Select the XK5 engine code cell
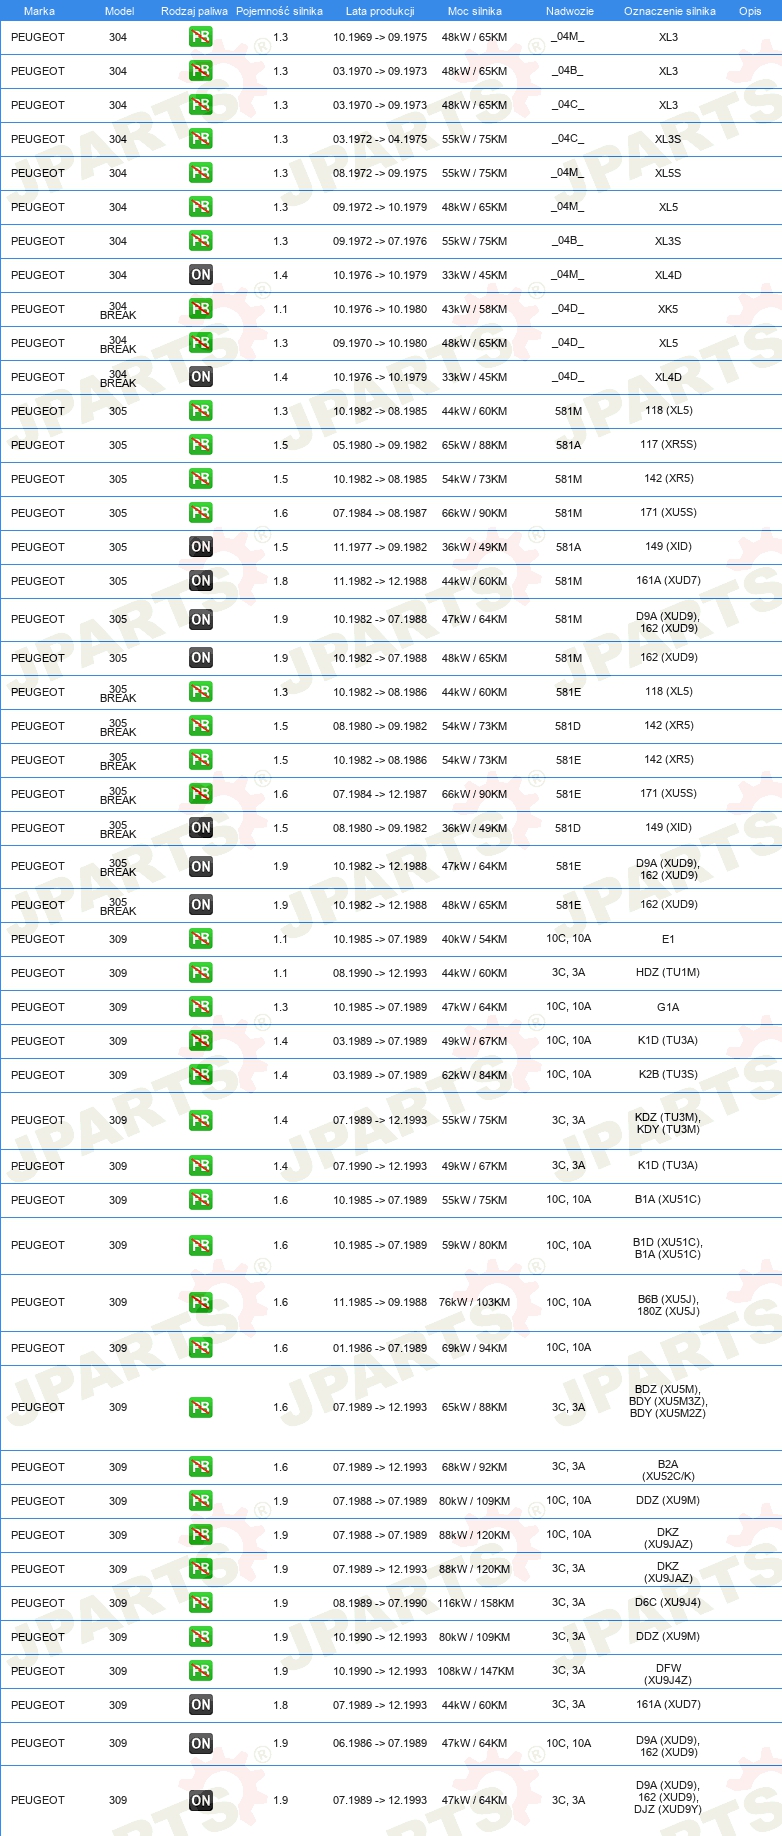 click(668, 309)
